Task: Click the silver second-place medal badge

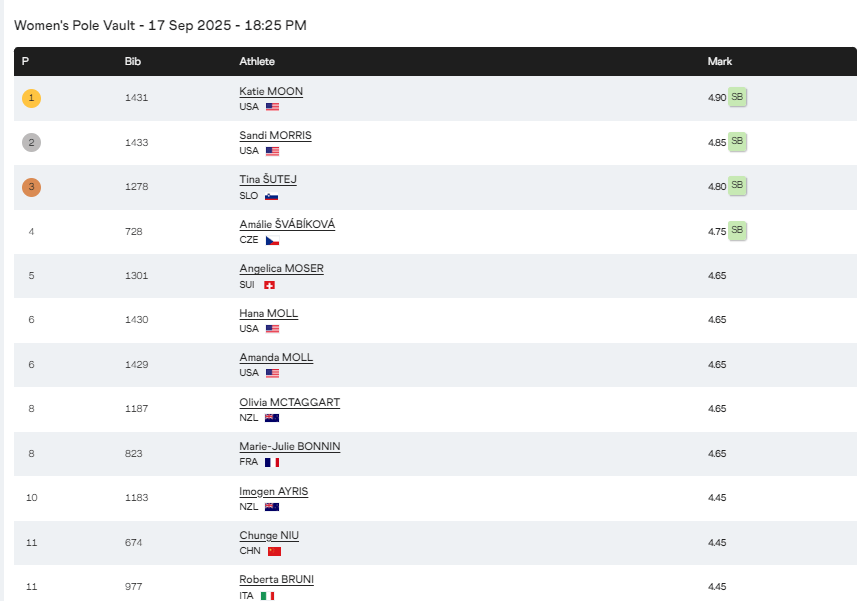Action: (x=31, y=142)
